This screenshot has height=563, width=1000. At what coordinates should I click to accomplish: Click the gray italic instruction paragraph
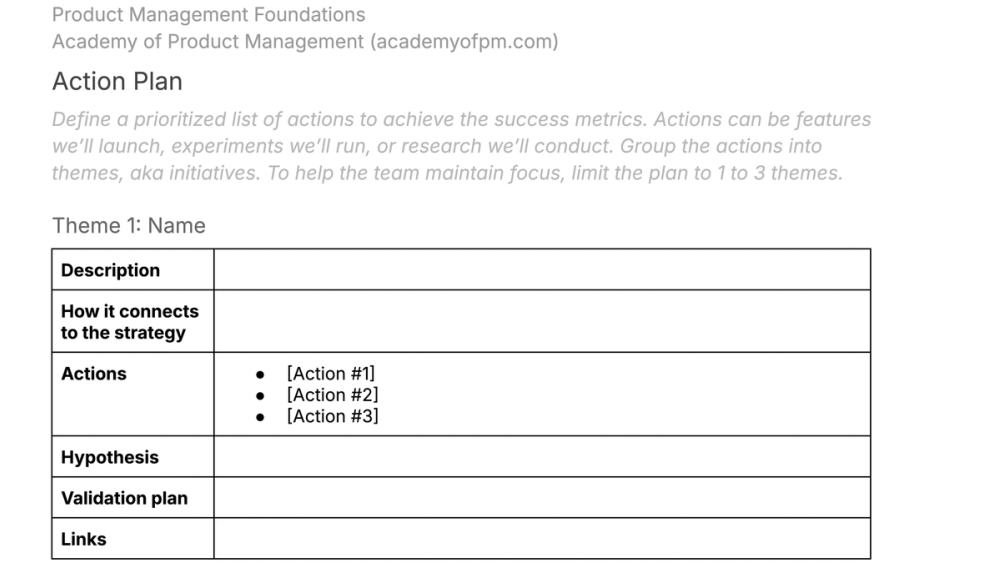[x=460, y=146]
